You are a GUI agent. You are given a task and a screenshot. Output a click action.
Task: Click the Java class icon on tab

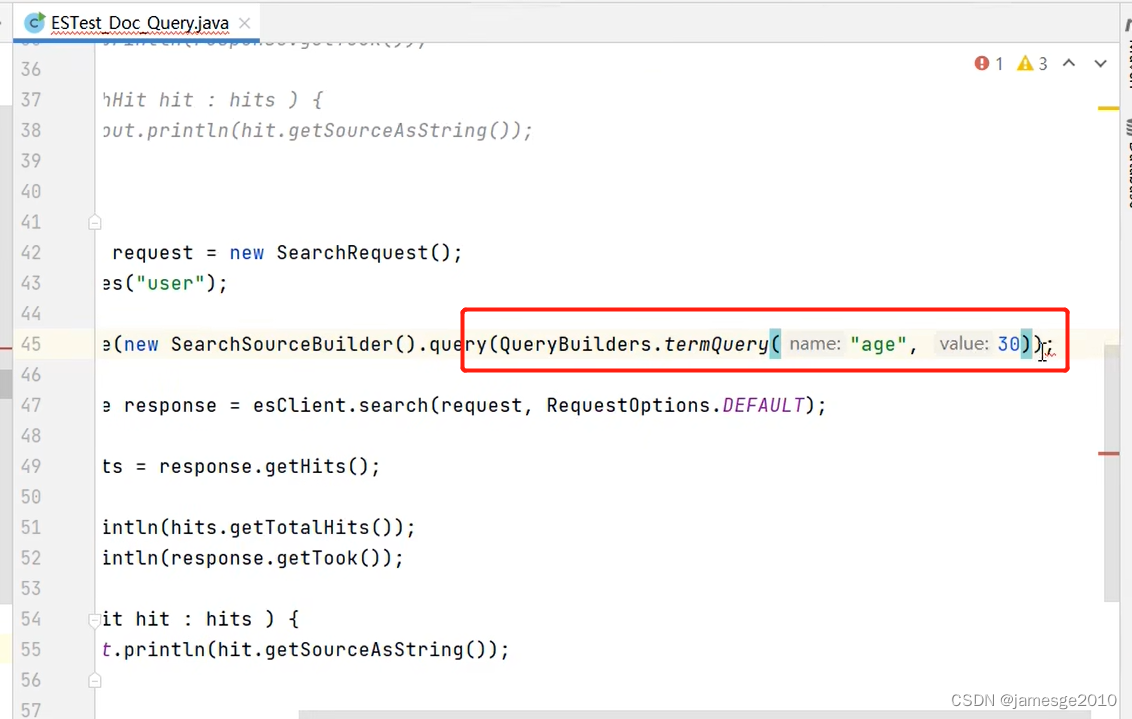click(35, 22)
